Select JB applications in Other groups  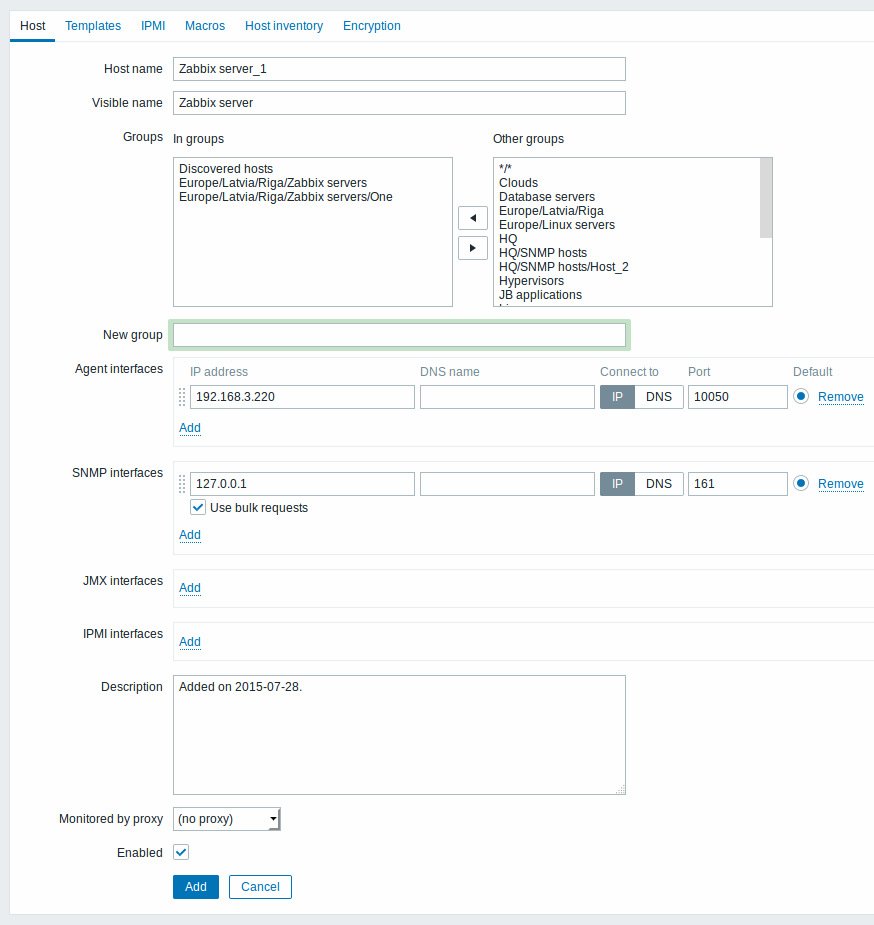coord(540,295)
